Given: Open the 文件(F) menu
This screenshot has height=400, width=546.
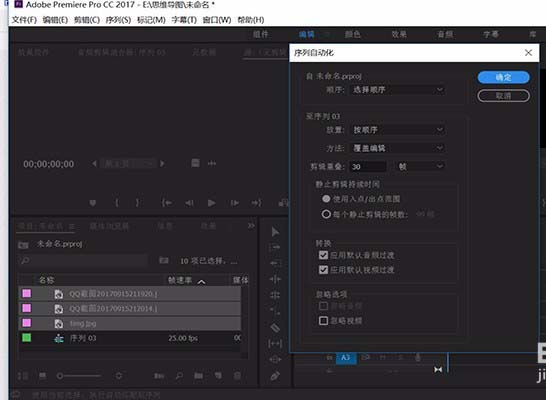Looking at the screenshot, I should click(24, 20).
